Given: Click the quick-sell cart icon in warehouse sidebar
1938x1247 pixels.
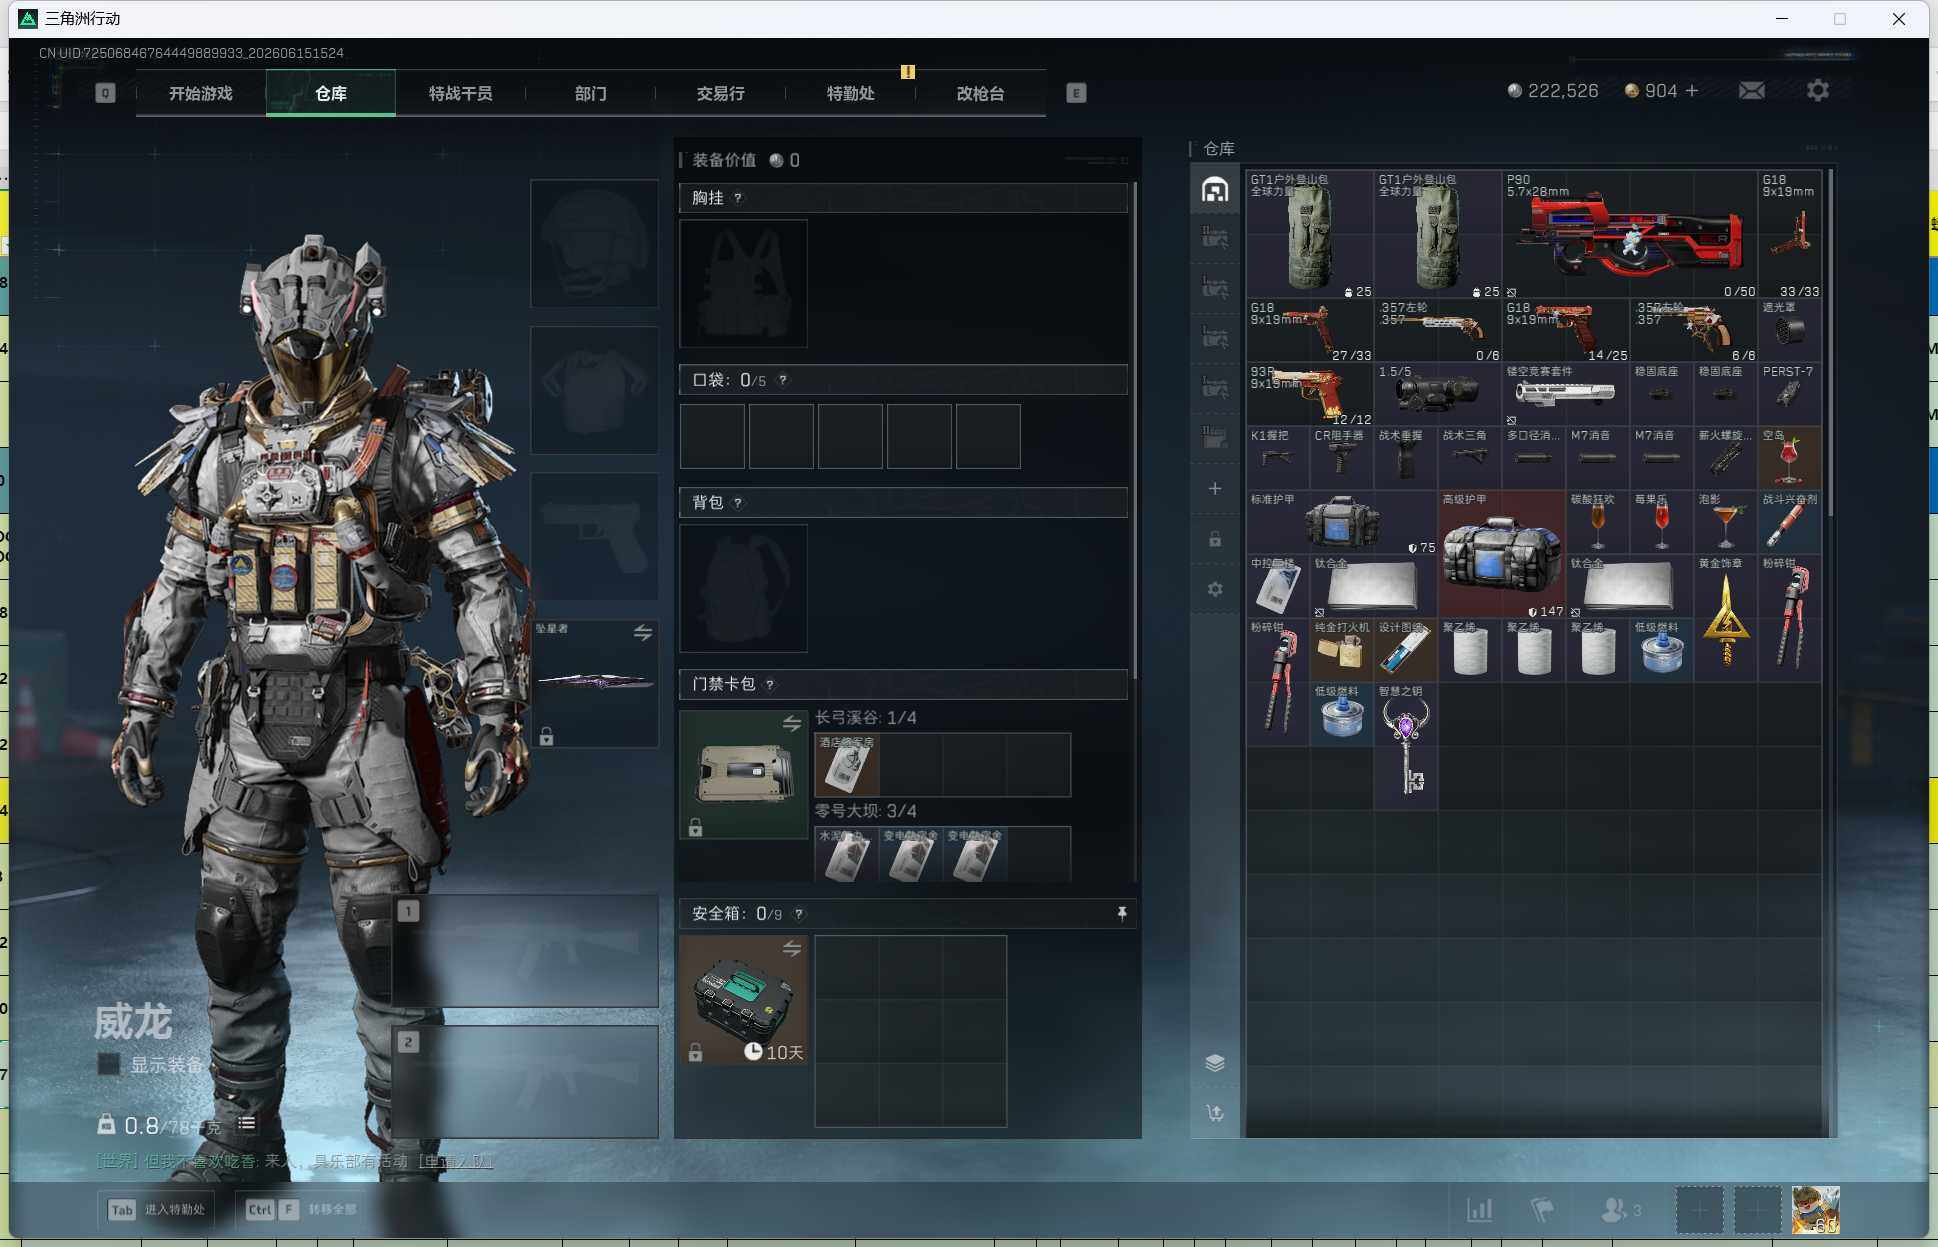Looking at the screenshot, I should click(1215, 1112).
